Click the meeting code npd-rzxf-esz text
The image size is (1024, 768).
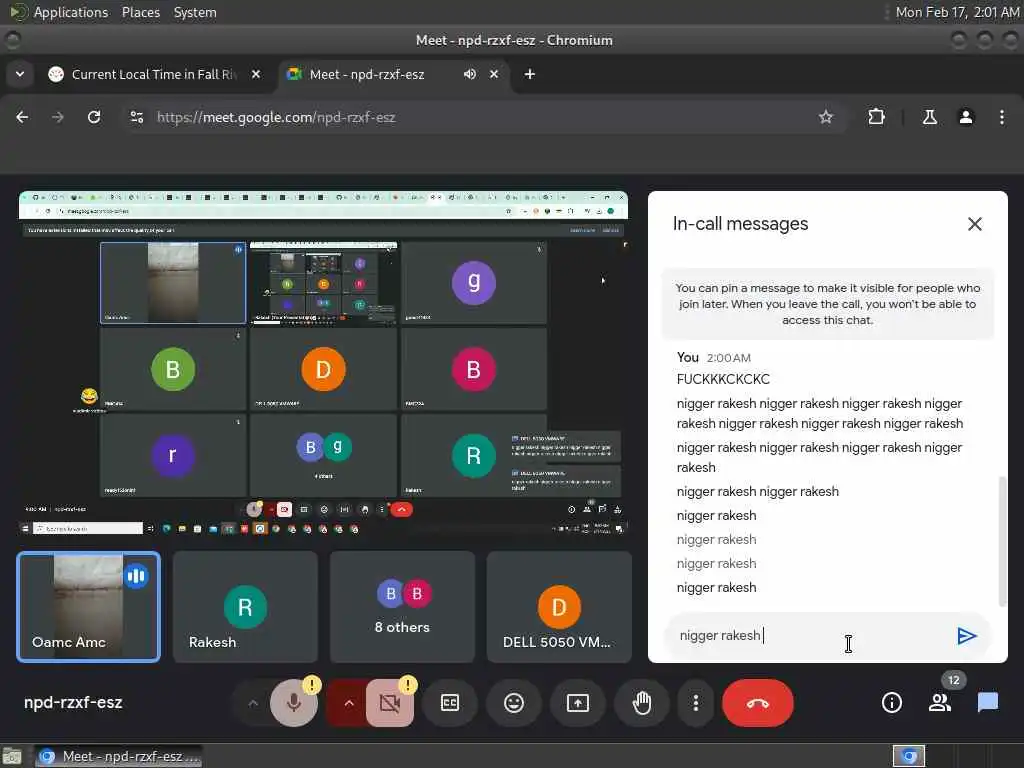(73, 703)
